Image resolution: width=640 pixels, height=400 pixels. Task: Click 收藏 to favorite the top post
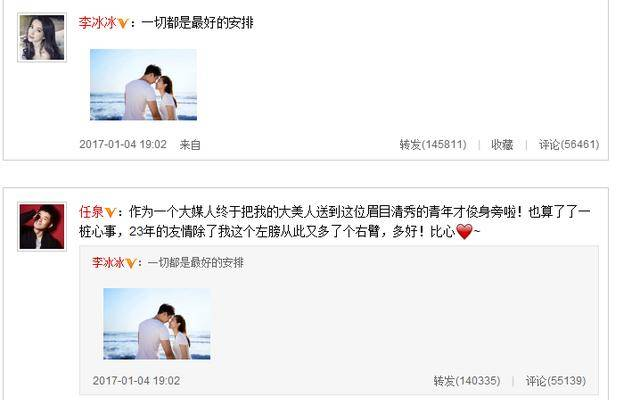click(x=502, y=144)
